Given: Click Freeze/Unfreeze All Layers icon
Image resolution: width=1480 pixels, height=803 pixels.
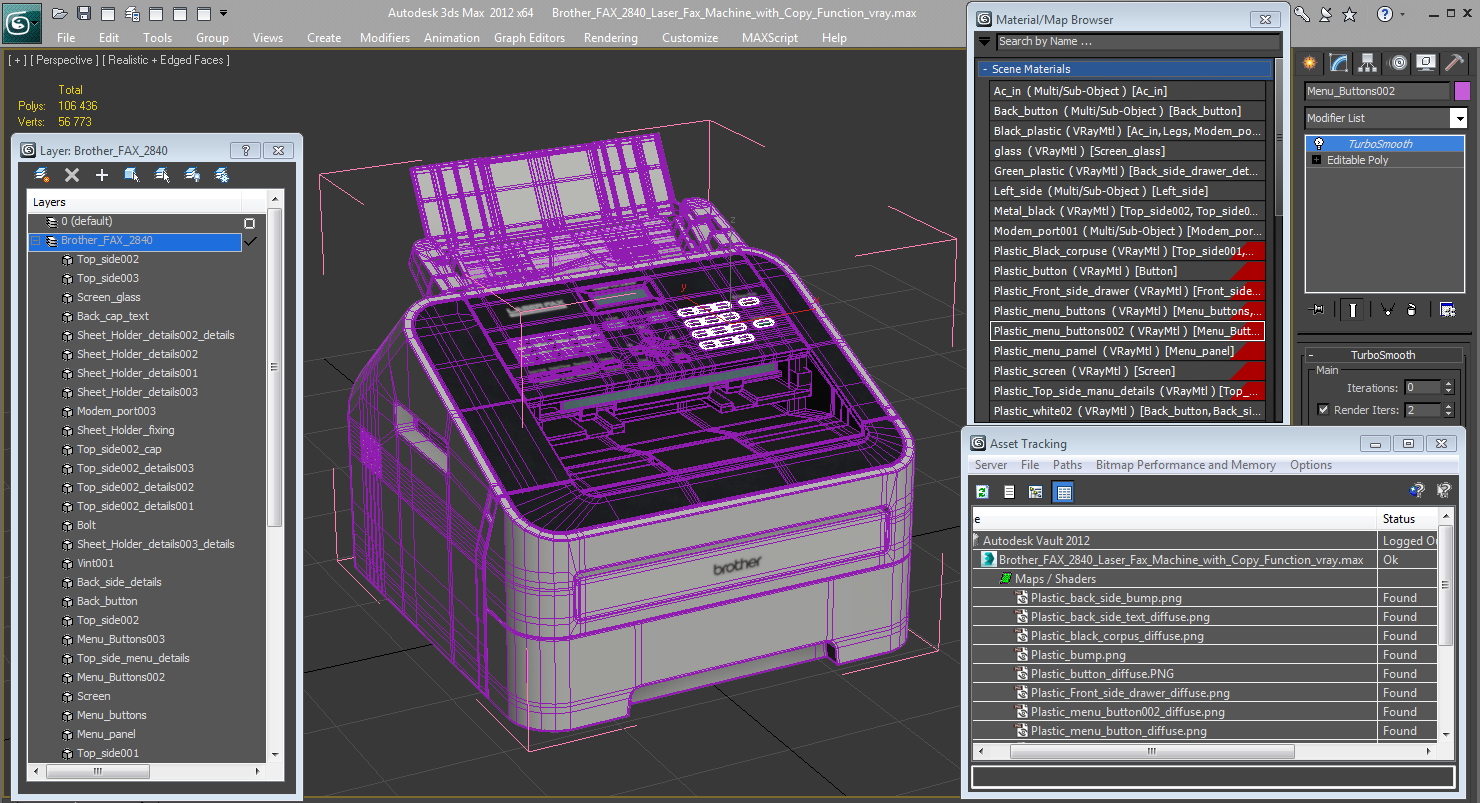Looking at the screenshot, I should pyautogui.click(x=222, y=175).
